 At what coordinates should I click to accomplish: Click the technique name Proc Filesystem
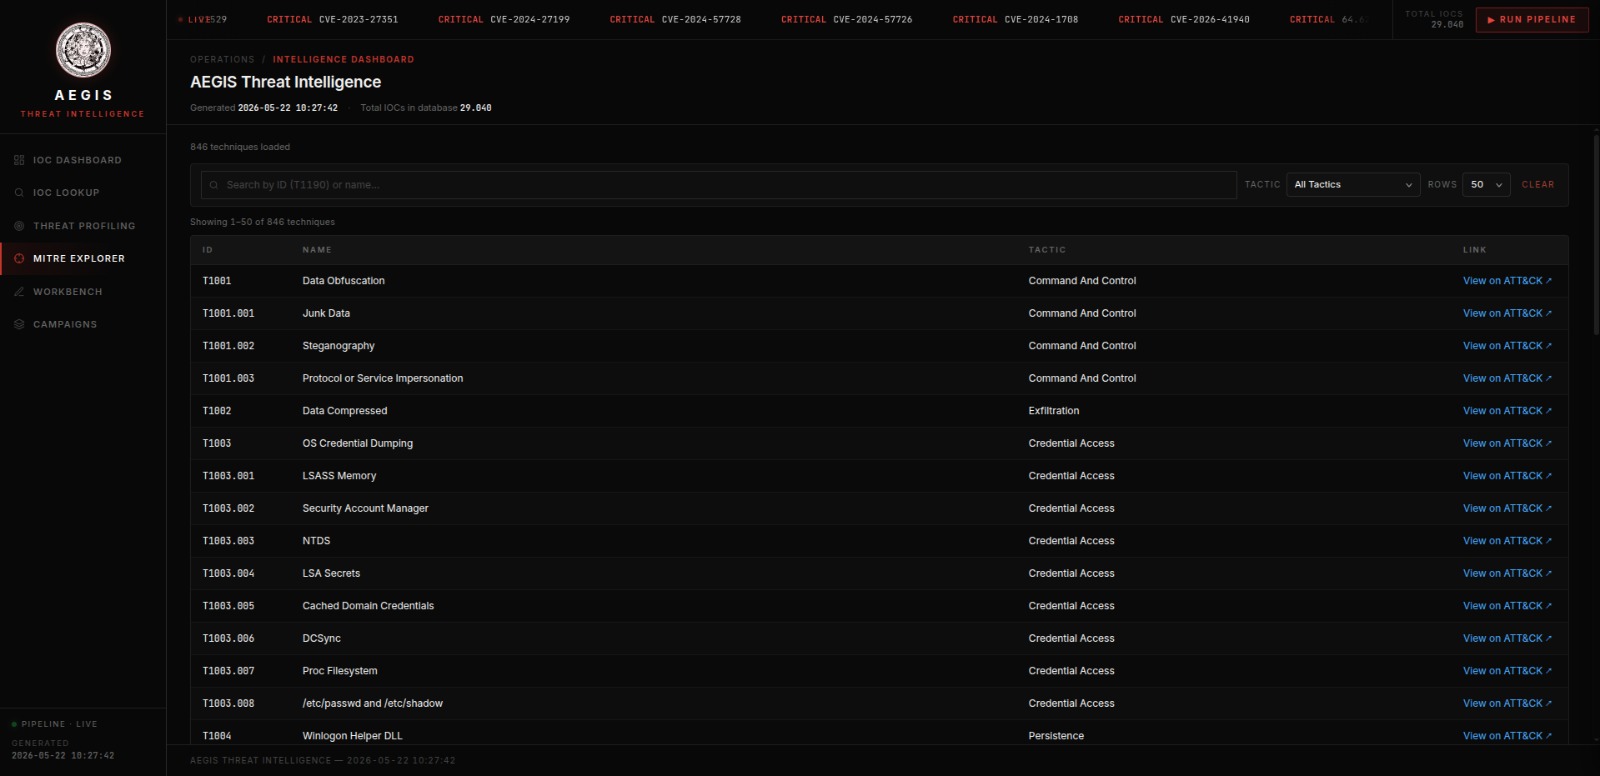point(340,671)
